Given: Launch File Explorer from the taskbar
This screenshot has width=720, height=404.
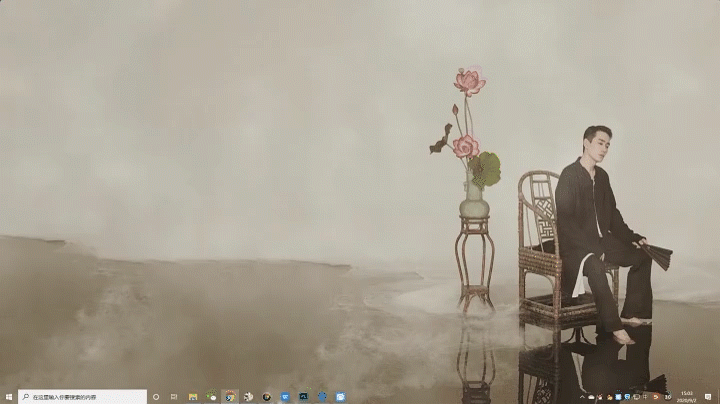Looking at the screenshot, I should click(x=193, y=397).
